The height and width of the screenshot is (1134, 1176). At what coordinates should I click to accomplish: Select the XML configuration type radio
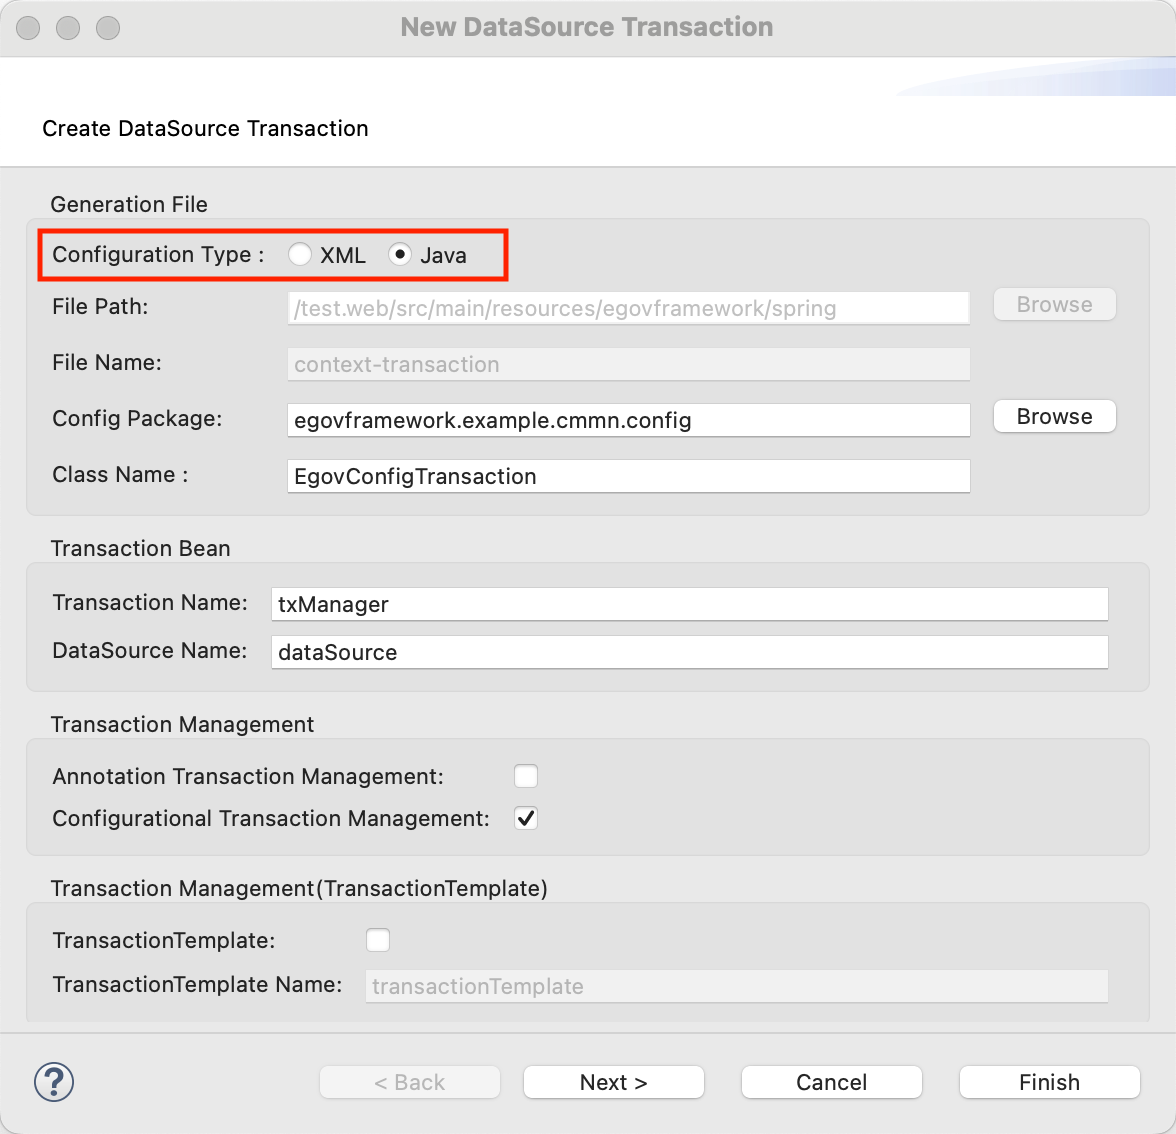point(300,255)
